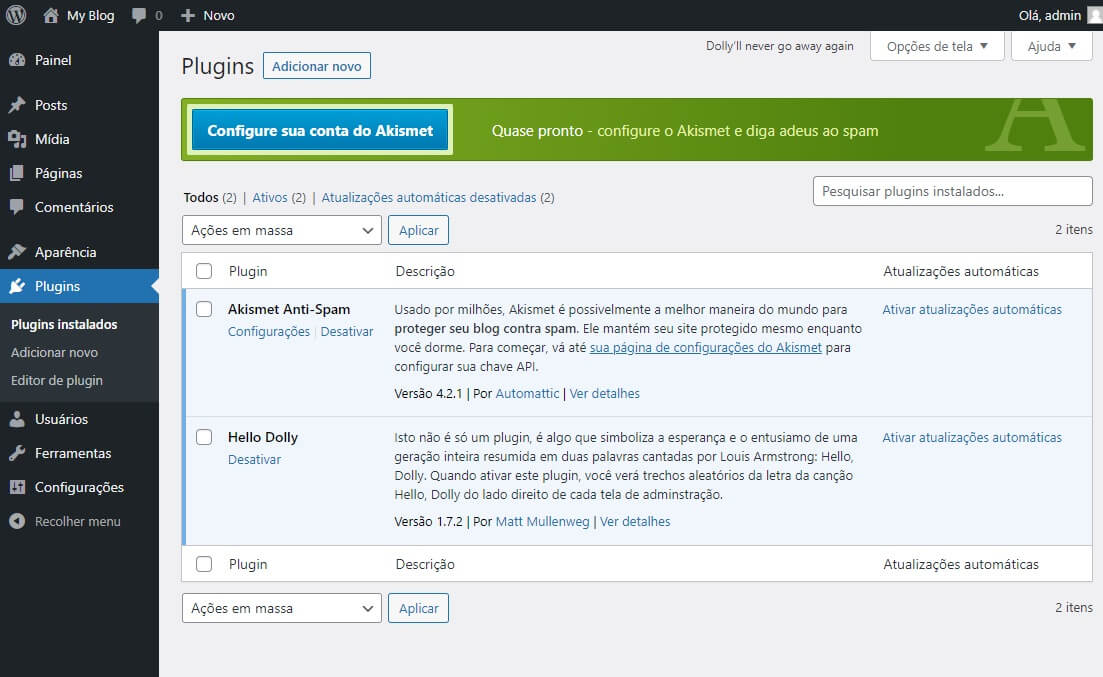Click Ver detalhes for Akismet
This screenshot has width=1103, height=677.
point(604,393)
